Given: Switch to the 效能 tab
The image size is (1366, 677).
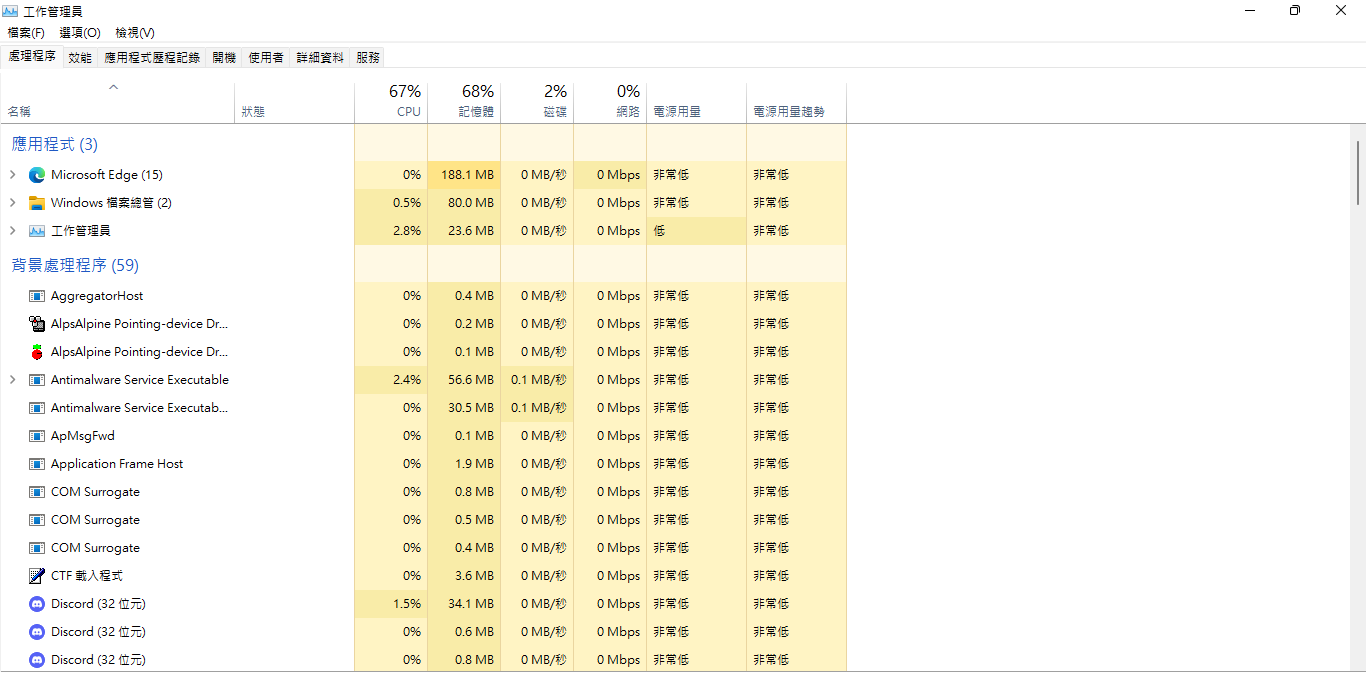Looking at the screenshot, I should [x=79, y=57].
